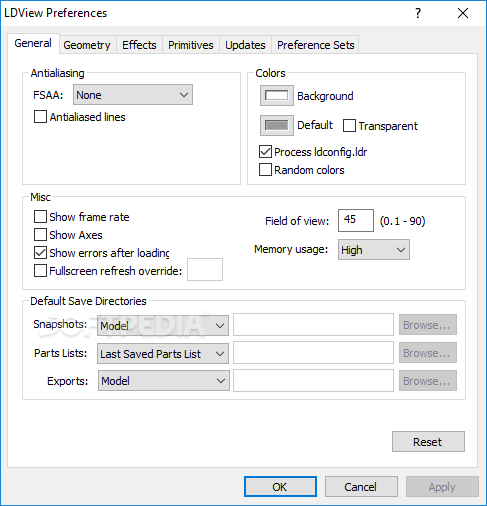
Task: Open the Geometry tab
Action: click(x=87, y=45)
